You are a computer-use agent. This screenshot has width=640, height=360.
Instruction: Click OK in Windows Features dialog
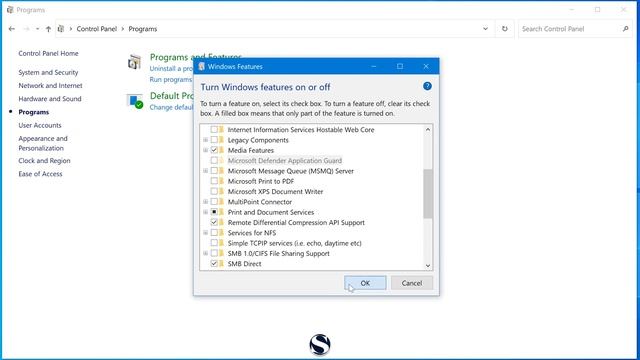pos(365,283)
